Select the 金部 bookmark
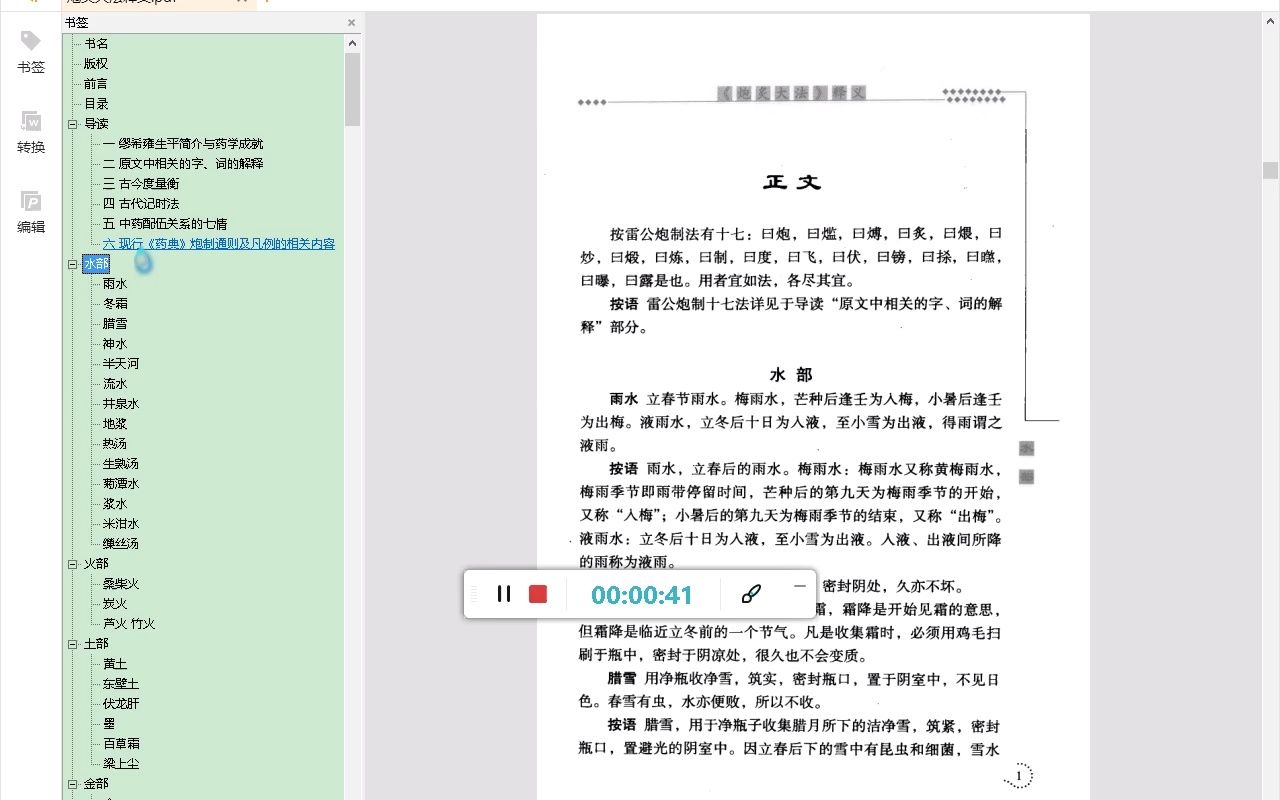The height and width of the screenshot is (800, 1280). tap(96, 783)
